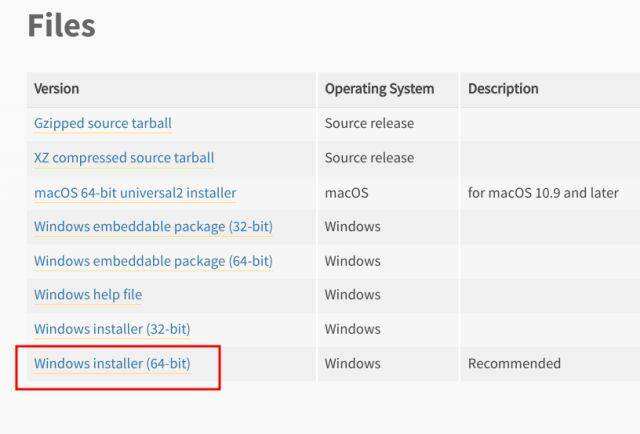The width and height of the screenshot is (640, 434).
Task: Click Windows cell in the installer (64-bit) row
Action: [352, 364]
